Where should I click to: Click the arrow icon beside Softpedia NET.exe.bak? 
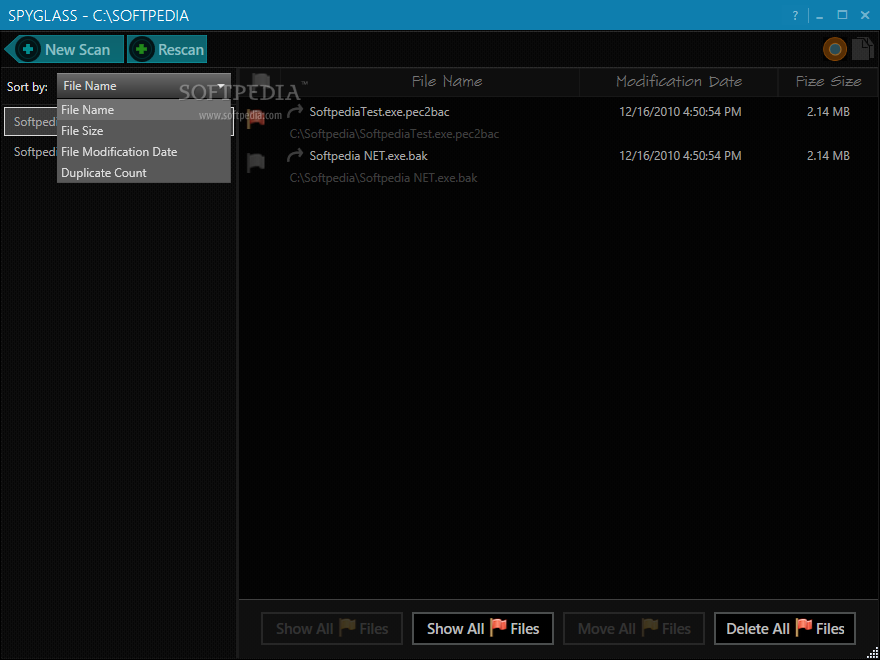pyautogui.click(x=295, y=155)
